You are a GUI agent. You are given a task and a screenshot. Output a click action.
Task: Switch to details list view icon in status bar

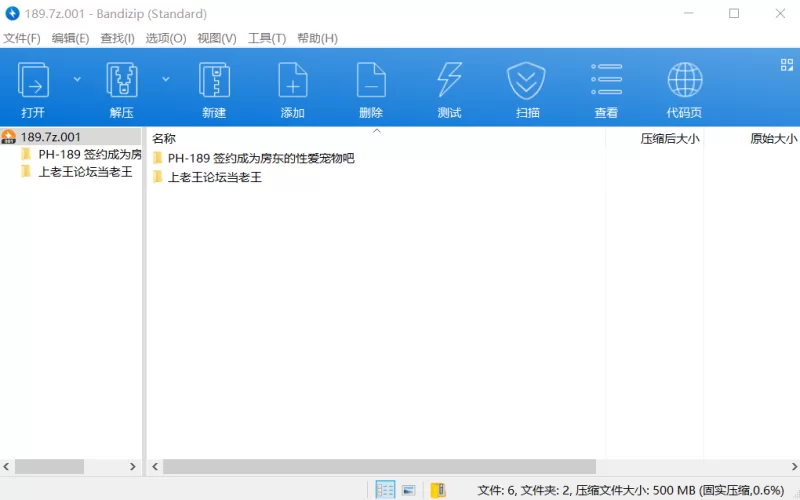pos(385,490)
